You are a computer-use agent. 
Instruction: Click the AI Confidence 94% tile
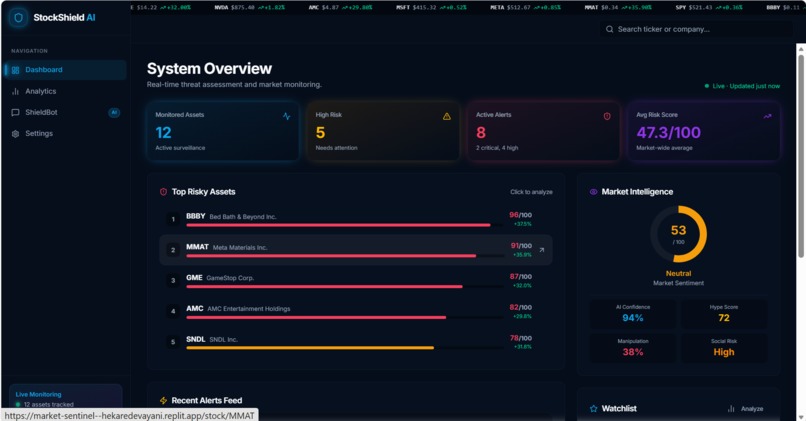click(633, 314)
